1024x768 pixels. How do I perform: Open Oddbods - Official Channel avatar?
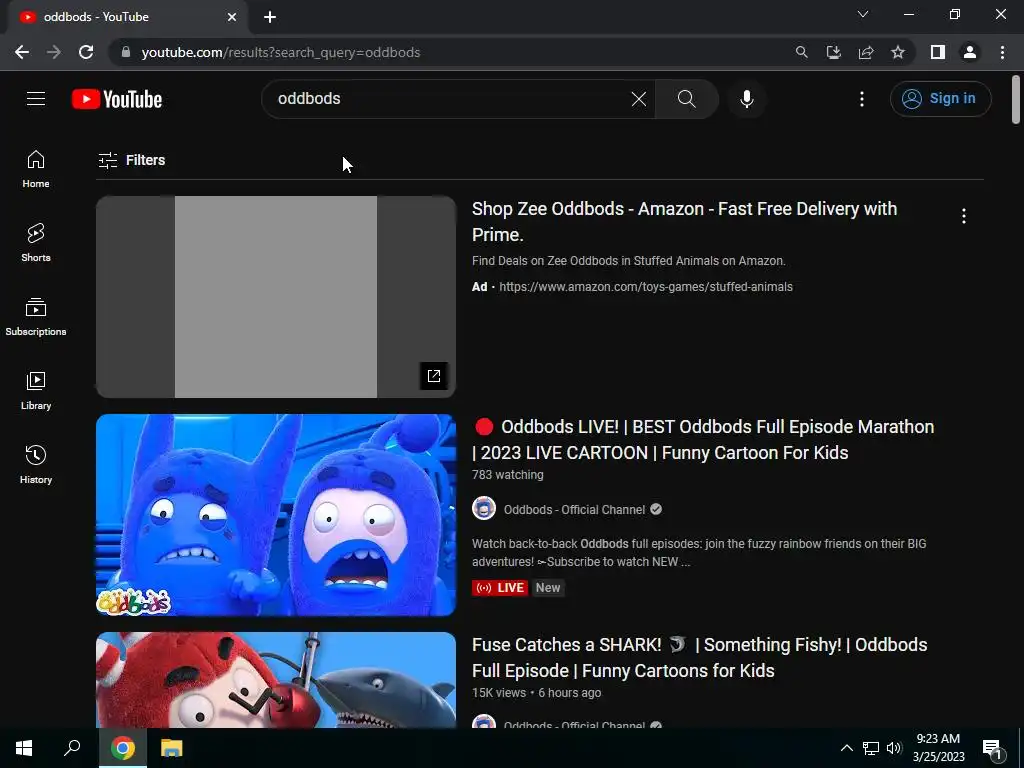click(484, 509)
